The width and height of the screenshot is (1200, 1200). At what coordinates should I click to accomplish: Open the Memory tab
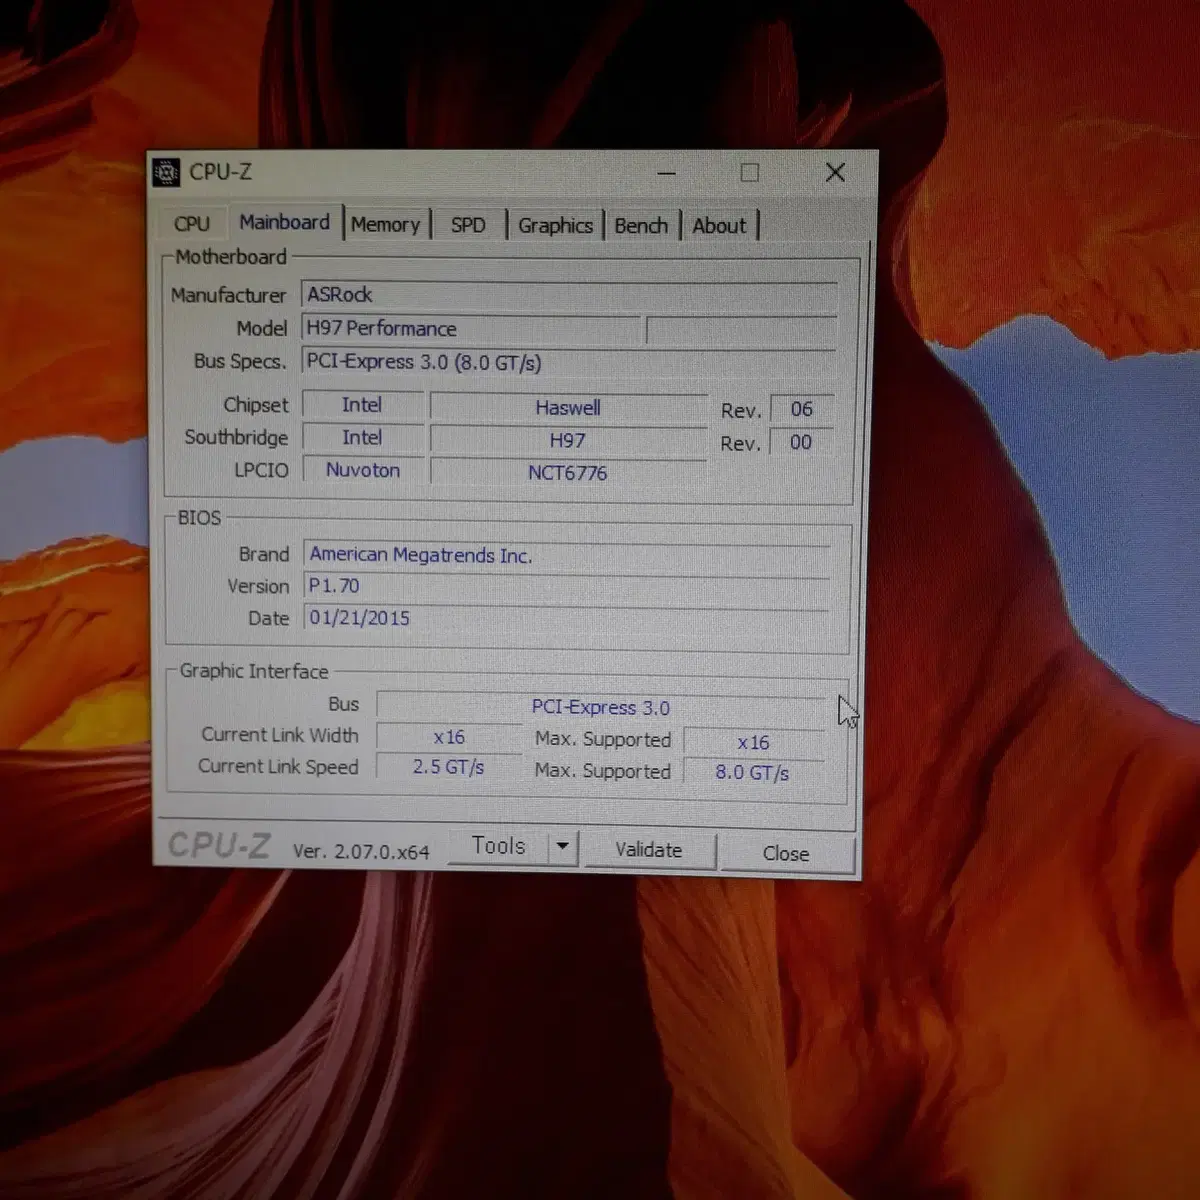tap(386, 225)
